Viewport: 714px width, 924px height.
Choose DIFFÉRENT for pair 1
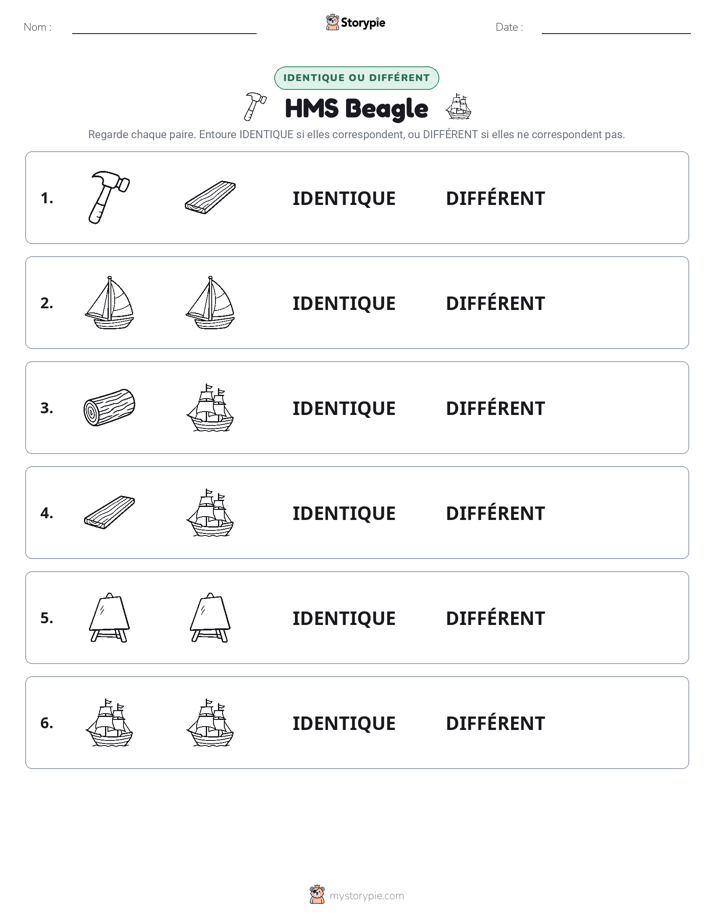pyautogui.click(x=495, y=199)
